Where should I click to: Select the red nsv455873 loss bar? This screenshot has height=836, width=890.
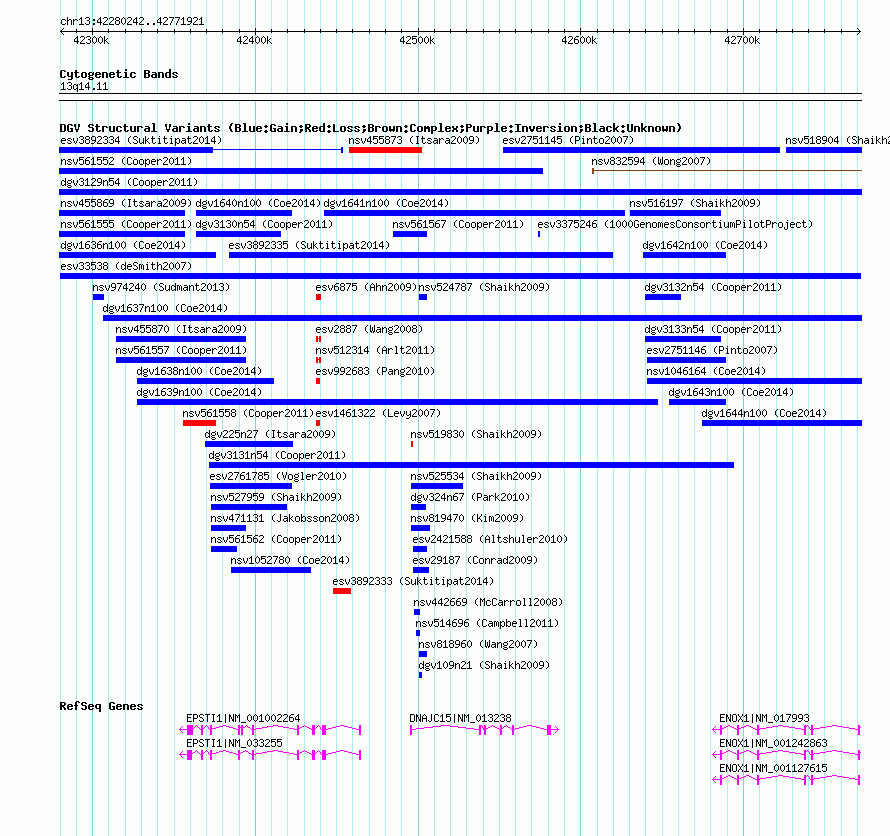coord(385,150)
